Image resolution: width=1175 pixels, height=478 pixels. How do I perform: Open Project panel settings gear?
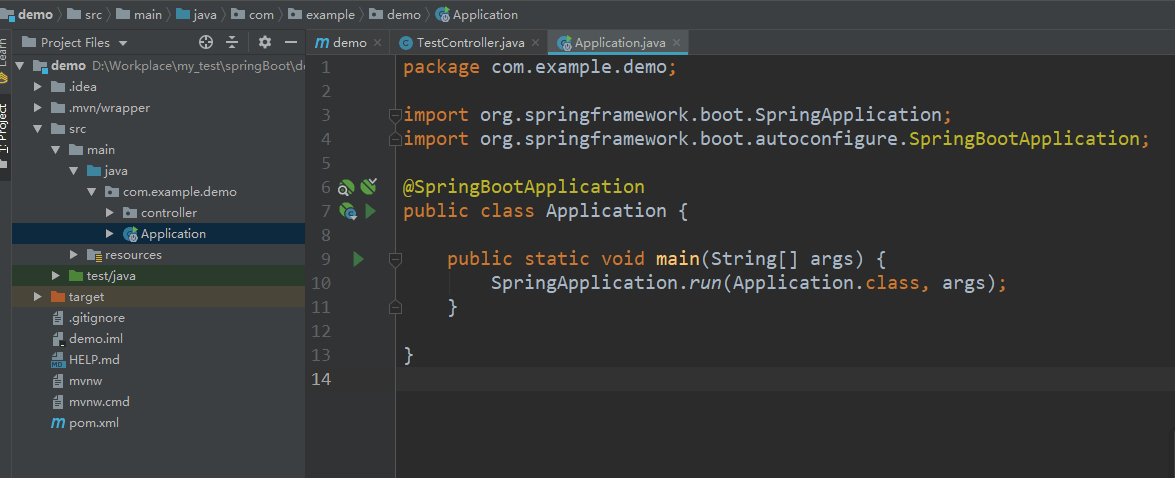[x=265, y=42]
